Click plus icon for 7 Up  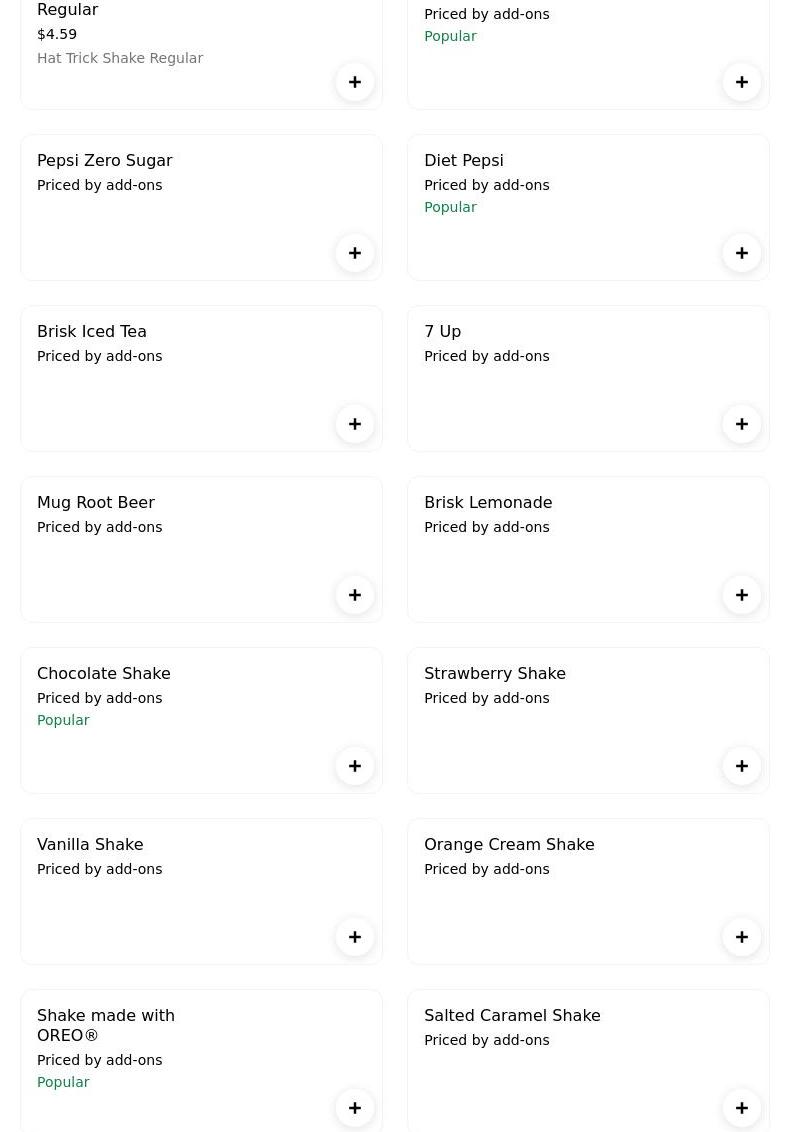point(742,424)
